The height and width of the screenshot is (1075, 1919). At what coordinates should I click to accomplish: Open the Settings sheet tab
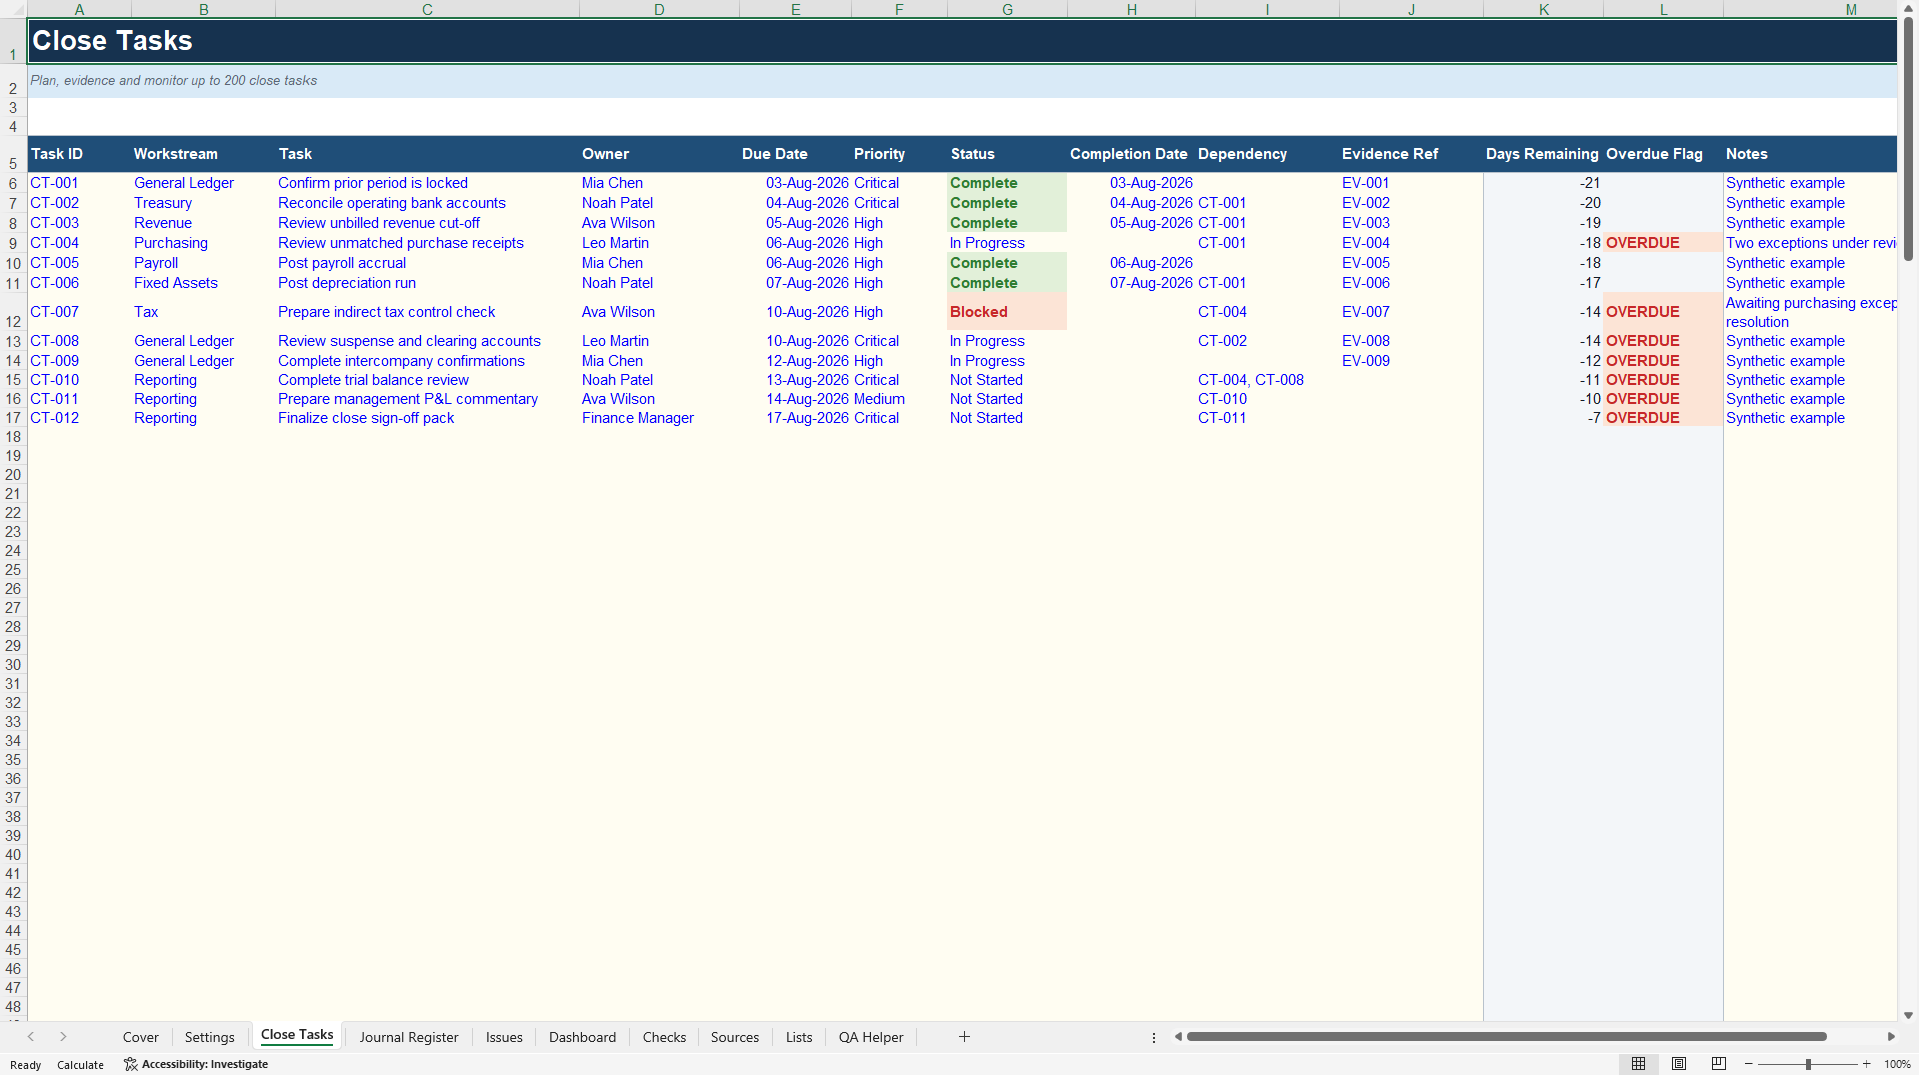coord(210,1037)
